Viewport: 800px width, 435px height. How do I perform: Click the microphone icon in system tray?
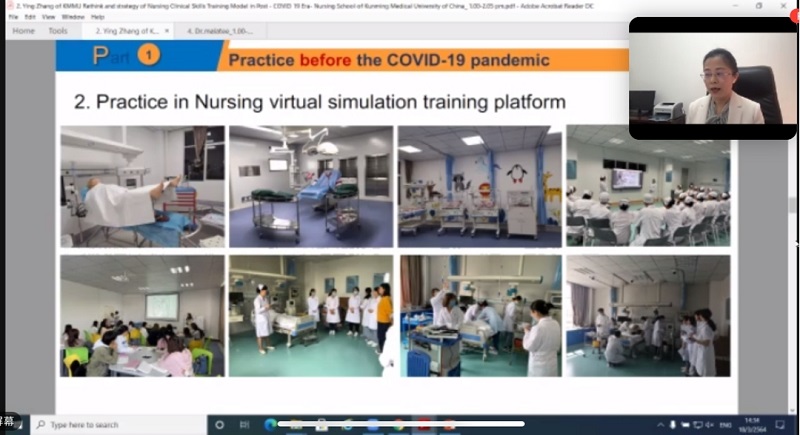point(673,425)
